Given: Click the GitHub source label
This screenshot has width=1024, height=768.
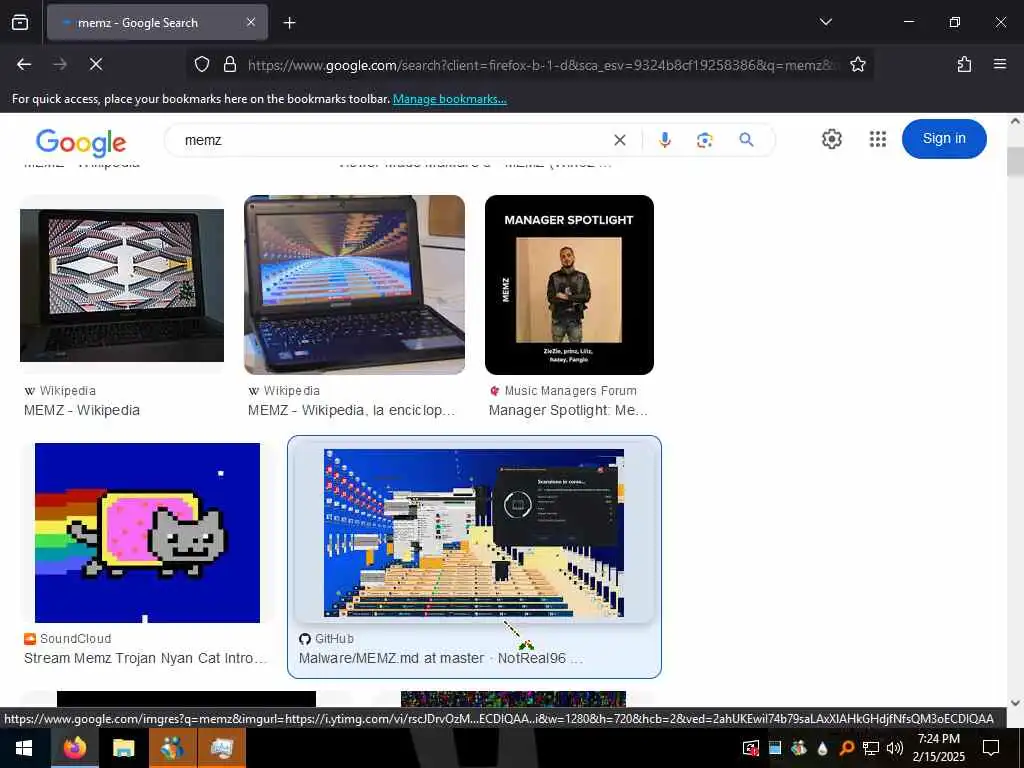Looking at the screenshot, I should (327, 639).
